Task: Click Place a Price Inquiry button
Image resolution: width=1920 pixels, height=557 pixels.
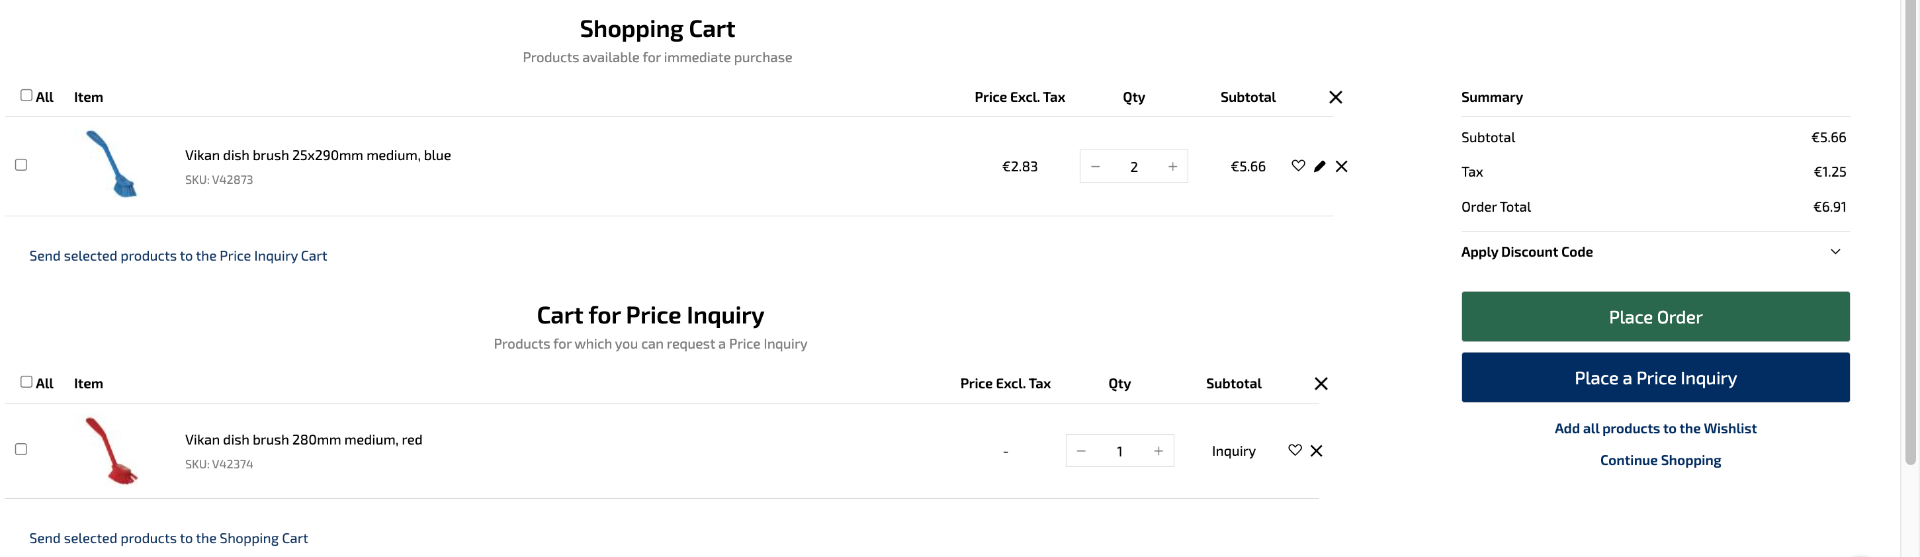Action: pyautogui.click(x=1655, y=378)
